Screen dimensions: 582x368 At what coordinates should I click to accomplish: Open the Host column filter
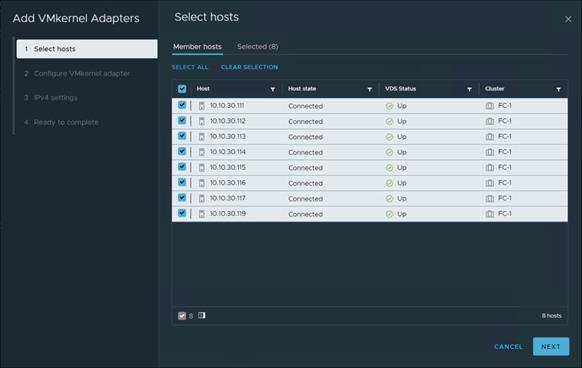[x=273, y=89]
